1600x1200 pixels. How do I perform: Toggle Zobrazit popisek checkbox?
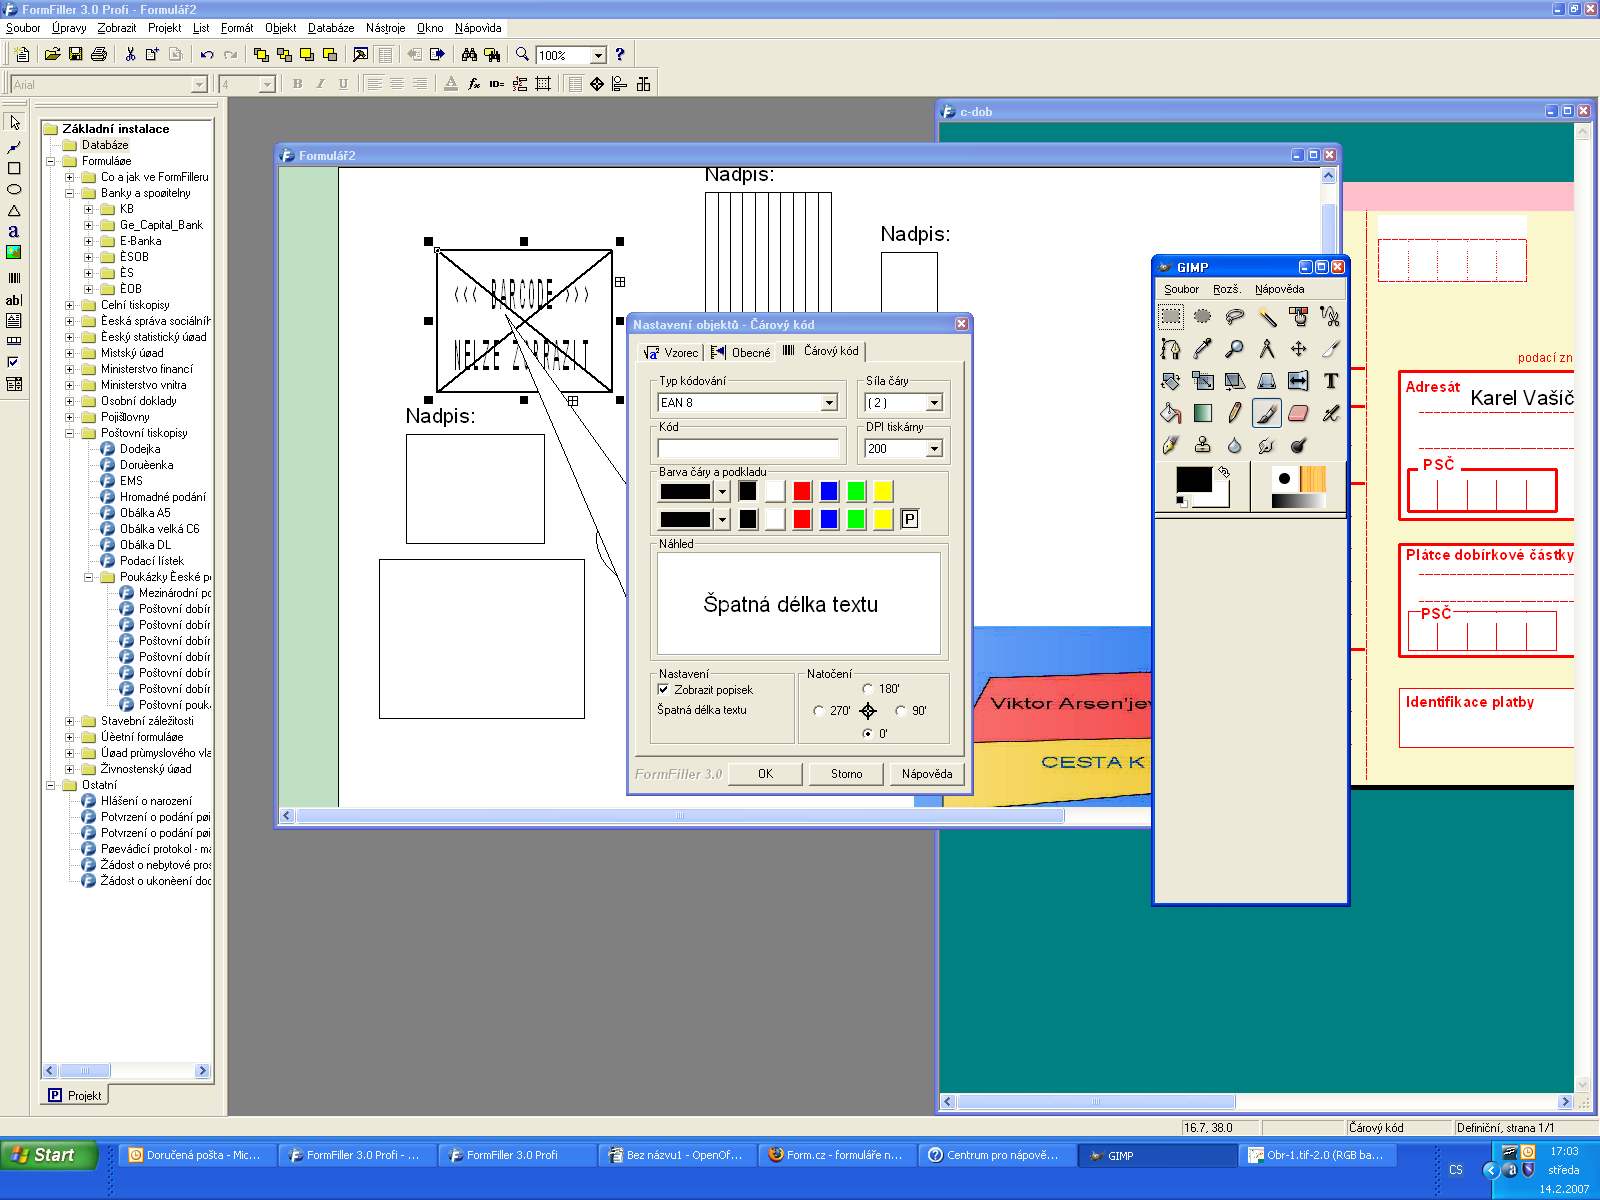[x=663, y=689]
